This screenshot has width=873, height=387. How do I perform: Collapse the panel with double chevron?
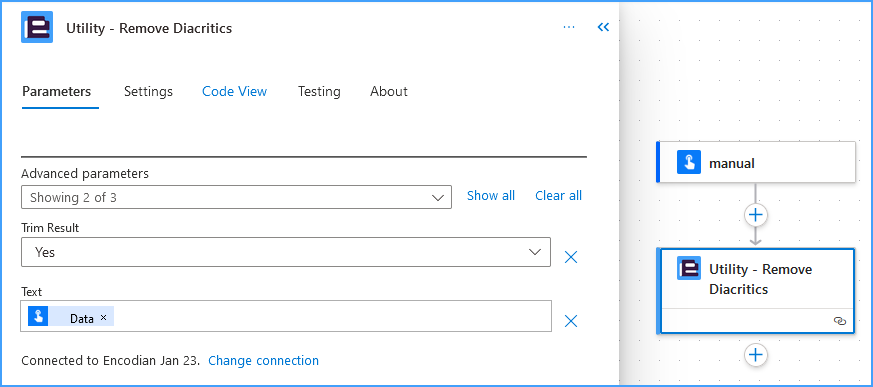(603, 27)
